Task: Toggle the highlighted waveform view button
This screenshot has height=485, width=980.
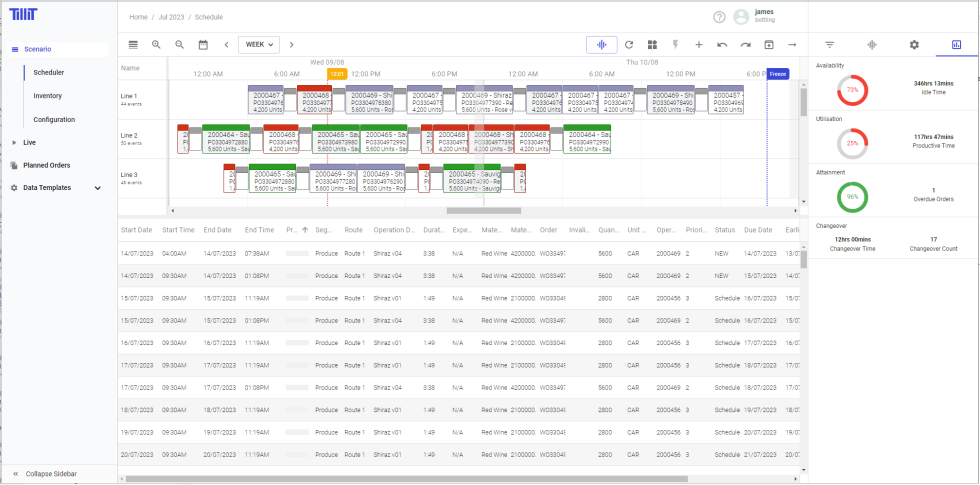Action: (602, 45)
